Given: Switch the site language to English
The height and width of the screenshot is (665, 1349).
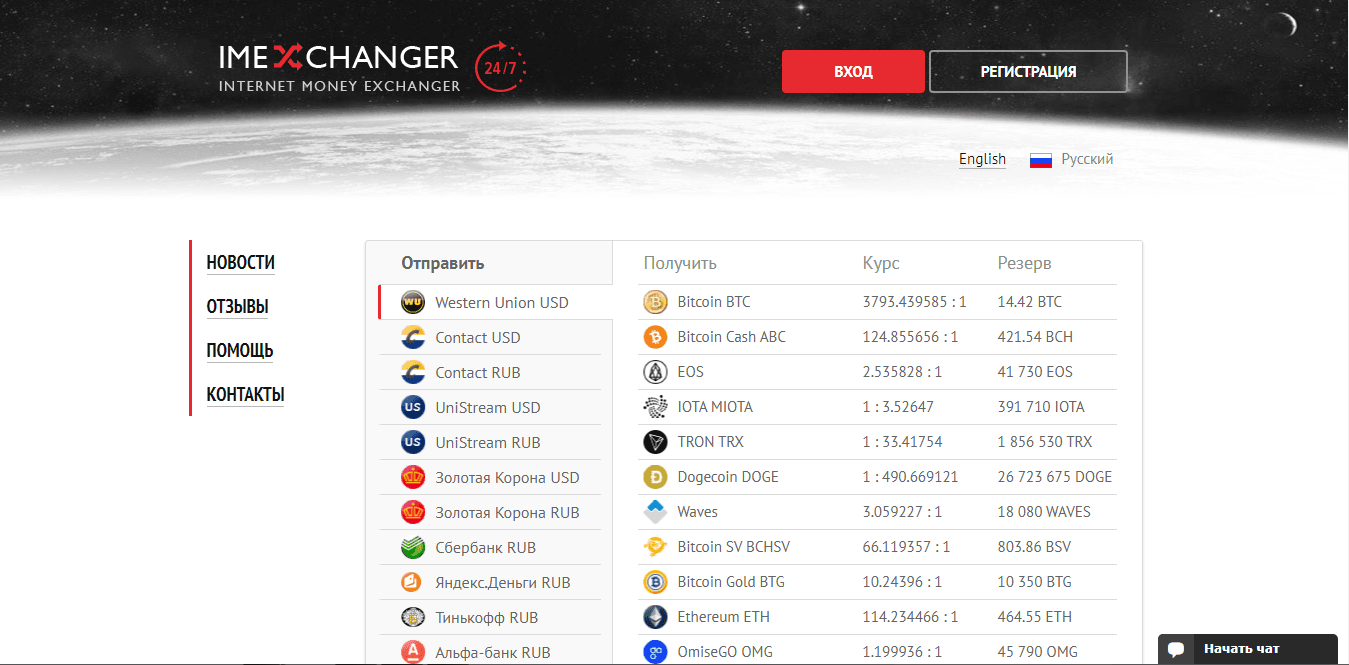Looking at the screenshot, I should 981,158.
